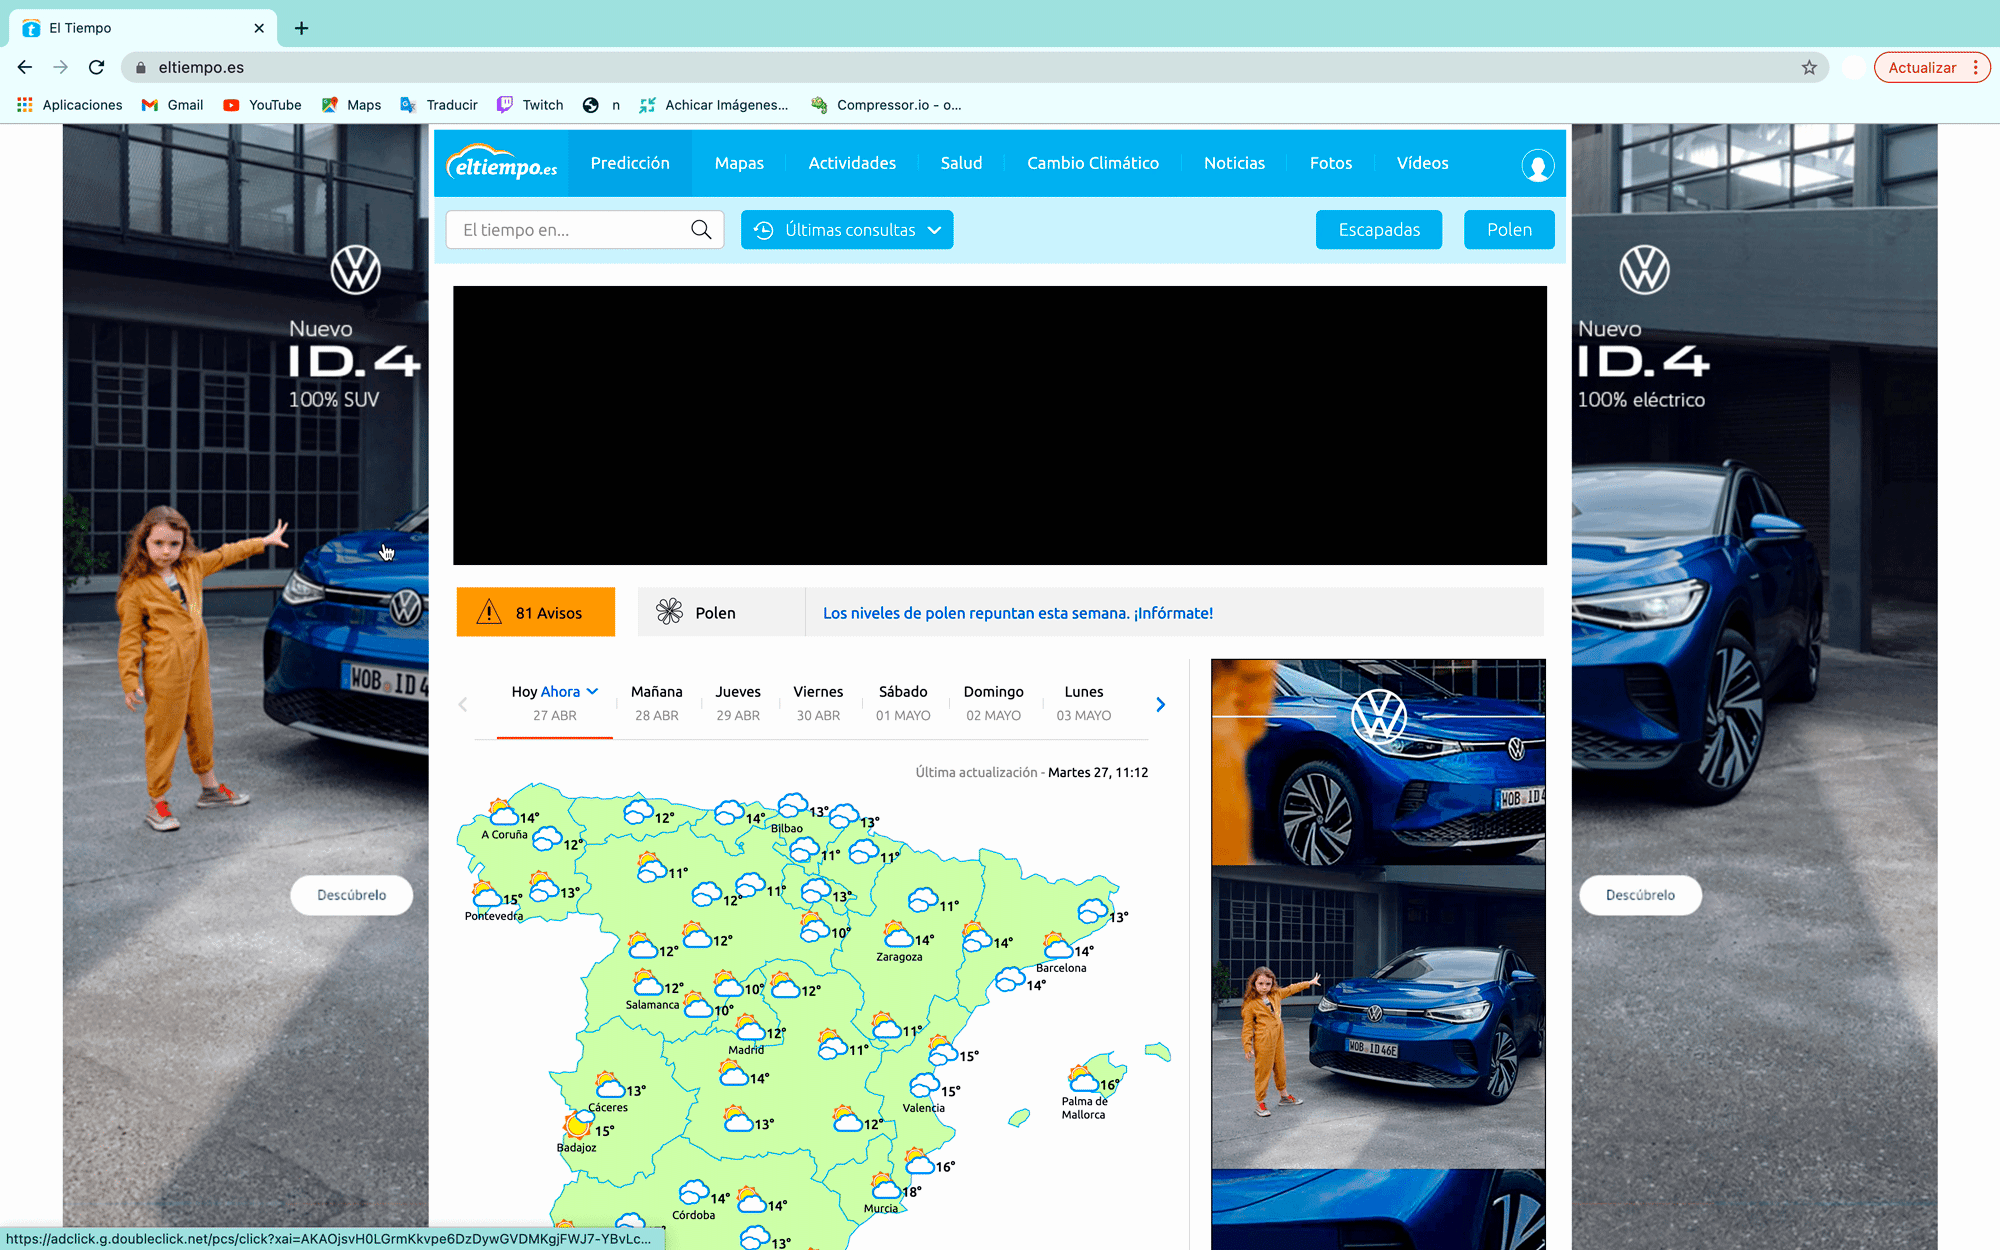Click the Polen flower icon
2000x1250 pixels.
click(x=669, y=612)
